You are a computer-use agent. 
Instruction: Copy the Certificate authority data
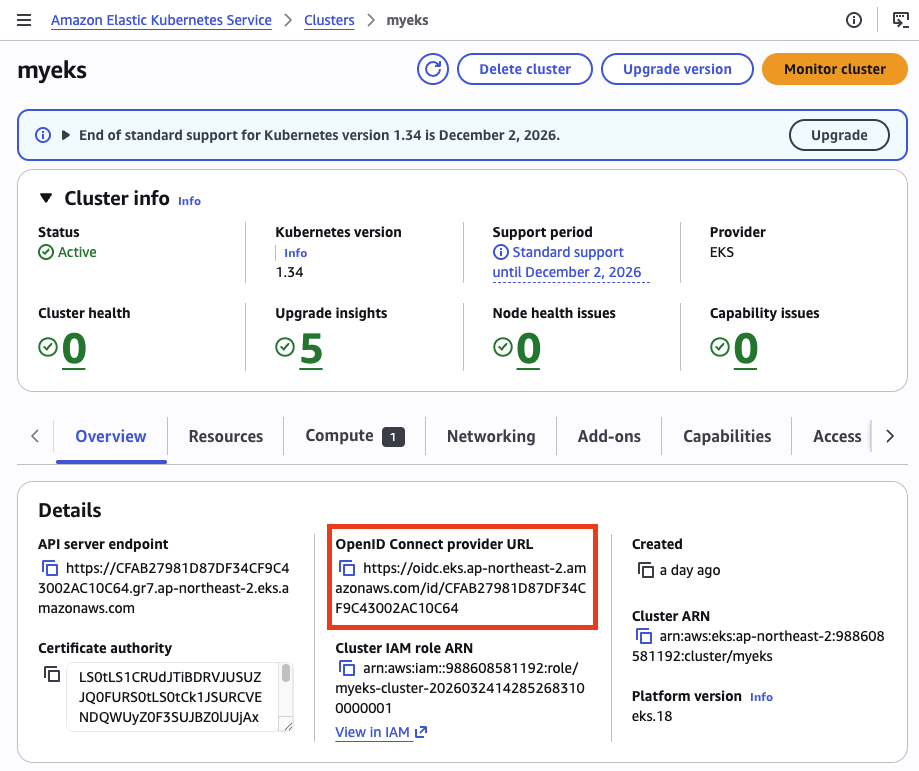coord(51,674)
